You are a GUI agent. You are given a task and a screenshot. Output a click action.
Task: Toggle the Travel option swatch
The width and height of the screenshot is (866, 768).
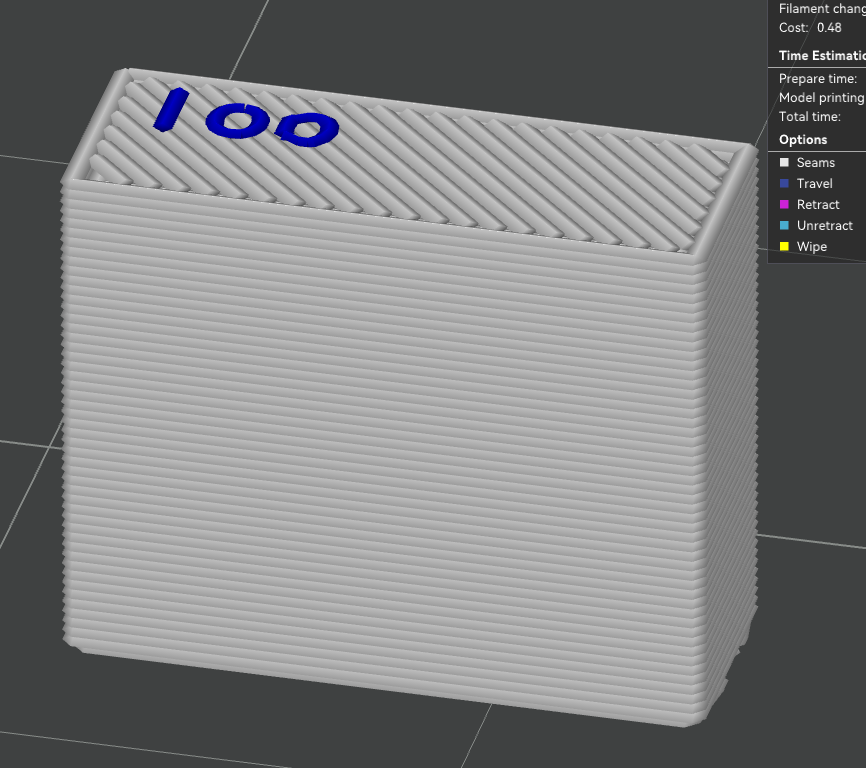[784, 183]
